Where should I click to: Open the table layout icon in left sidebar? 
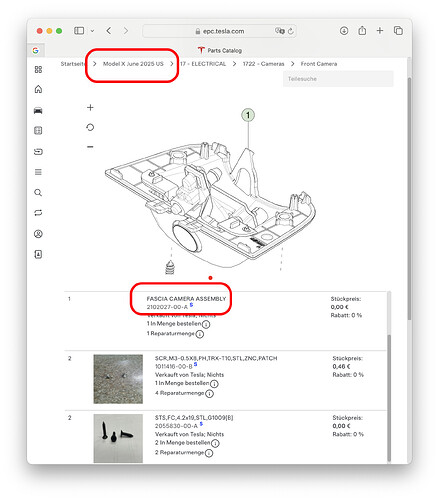38,131
